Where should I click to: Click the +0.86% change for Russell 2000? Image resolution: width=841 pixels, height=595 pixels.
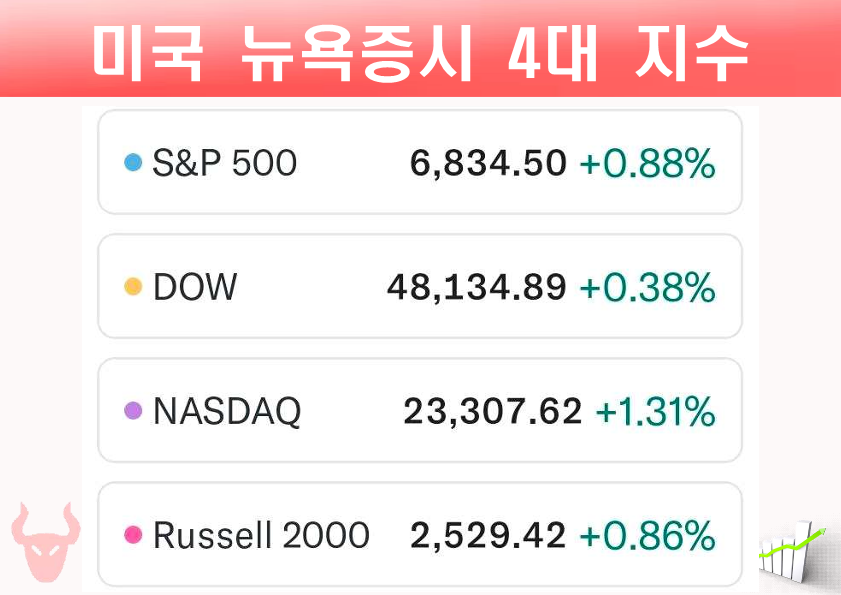(647, 535)
